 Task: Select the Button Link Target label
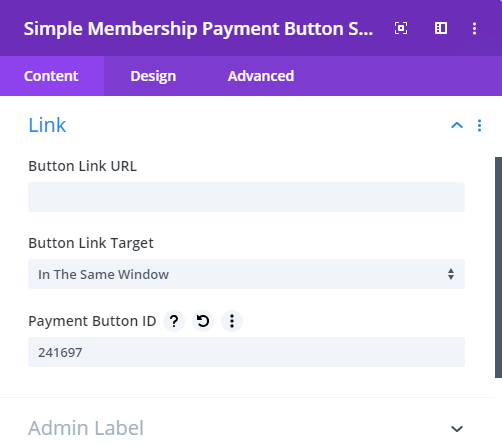tap(91, 243)
